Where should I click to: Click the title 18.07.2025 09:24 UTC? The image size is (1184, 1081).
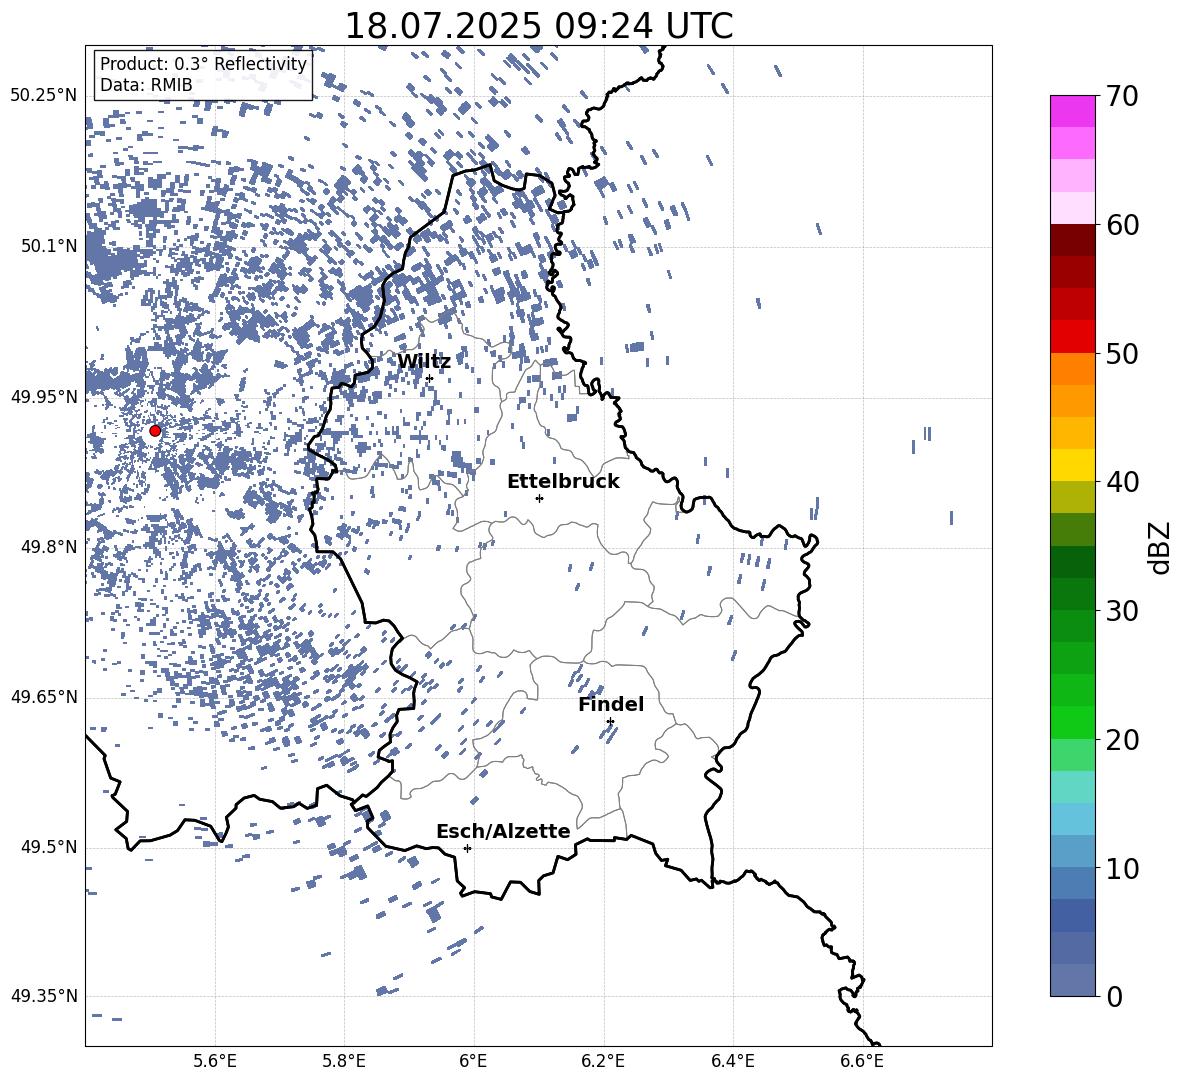click(x=538, y=26)
